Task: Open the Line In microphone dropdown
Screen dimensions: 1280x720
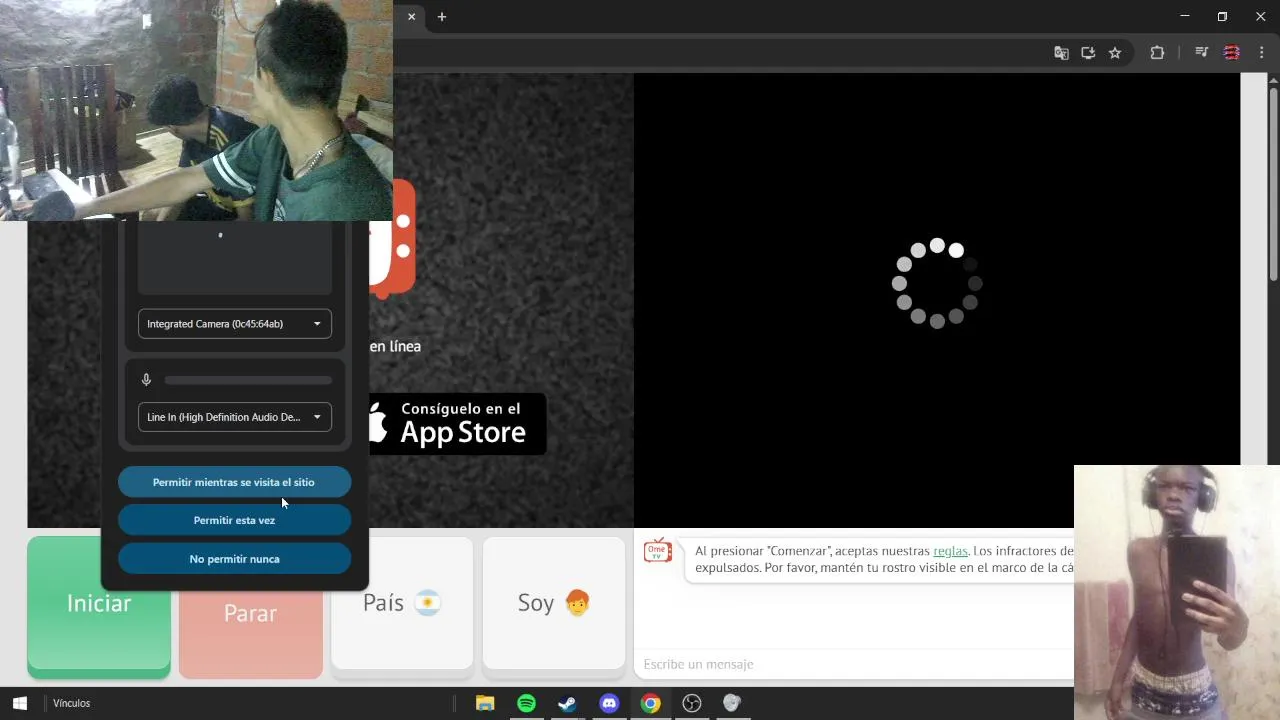Action: pos(235,417)
